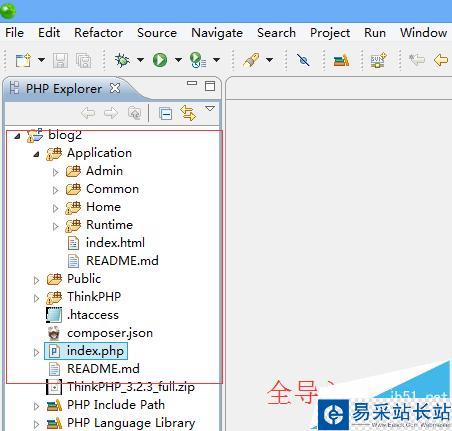Open the Source menu
The image size is (452, 431).
(x=157, y=33)
